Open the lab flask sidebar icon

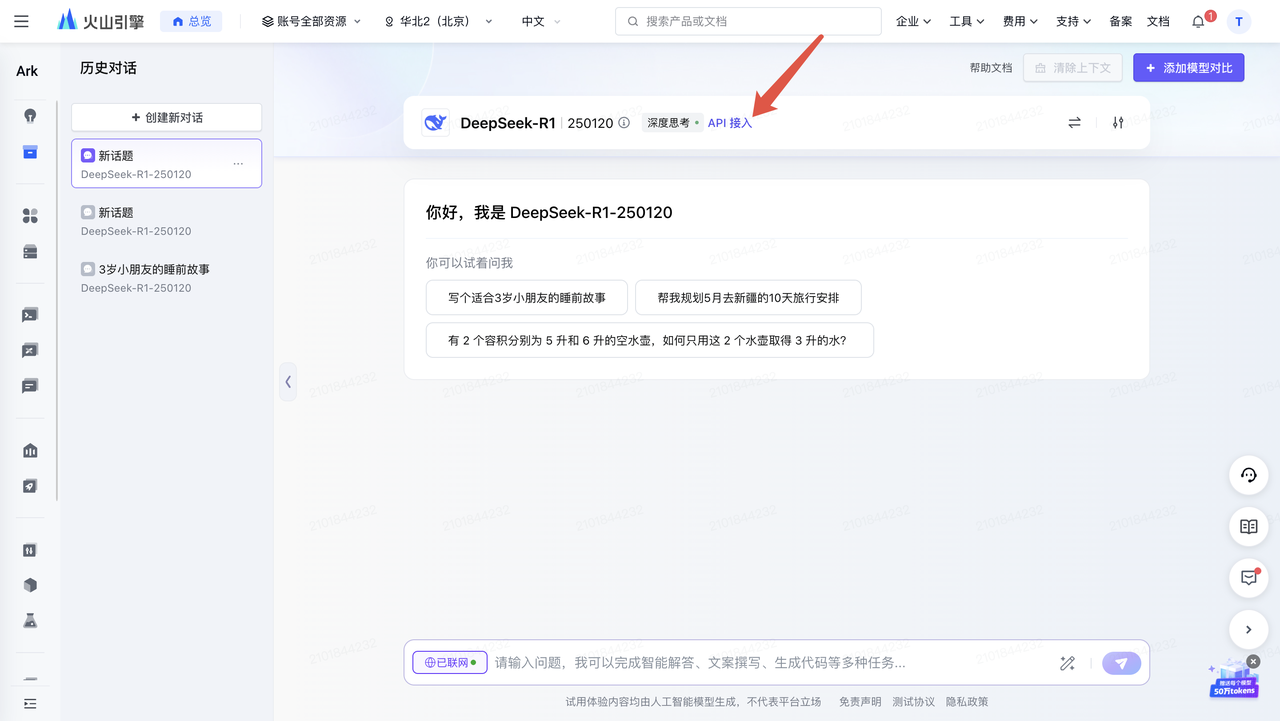[30, 621]
